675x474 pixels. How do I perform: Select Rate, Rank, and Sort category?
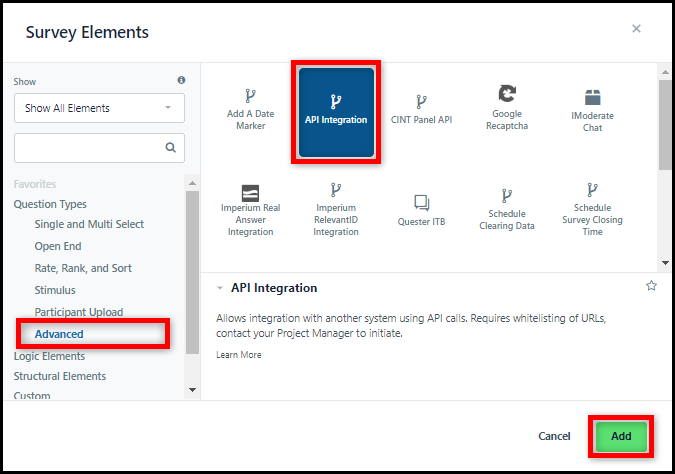[x=83, y=268]
